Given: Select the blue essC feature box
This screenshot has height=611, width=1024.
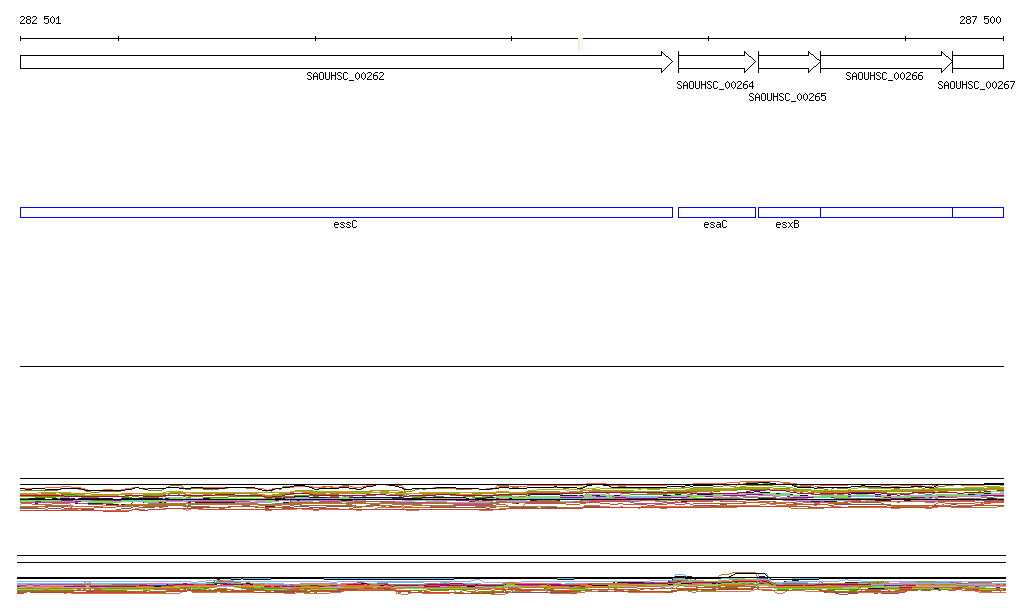Looking at the screenshot, I should 346,212.
